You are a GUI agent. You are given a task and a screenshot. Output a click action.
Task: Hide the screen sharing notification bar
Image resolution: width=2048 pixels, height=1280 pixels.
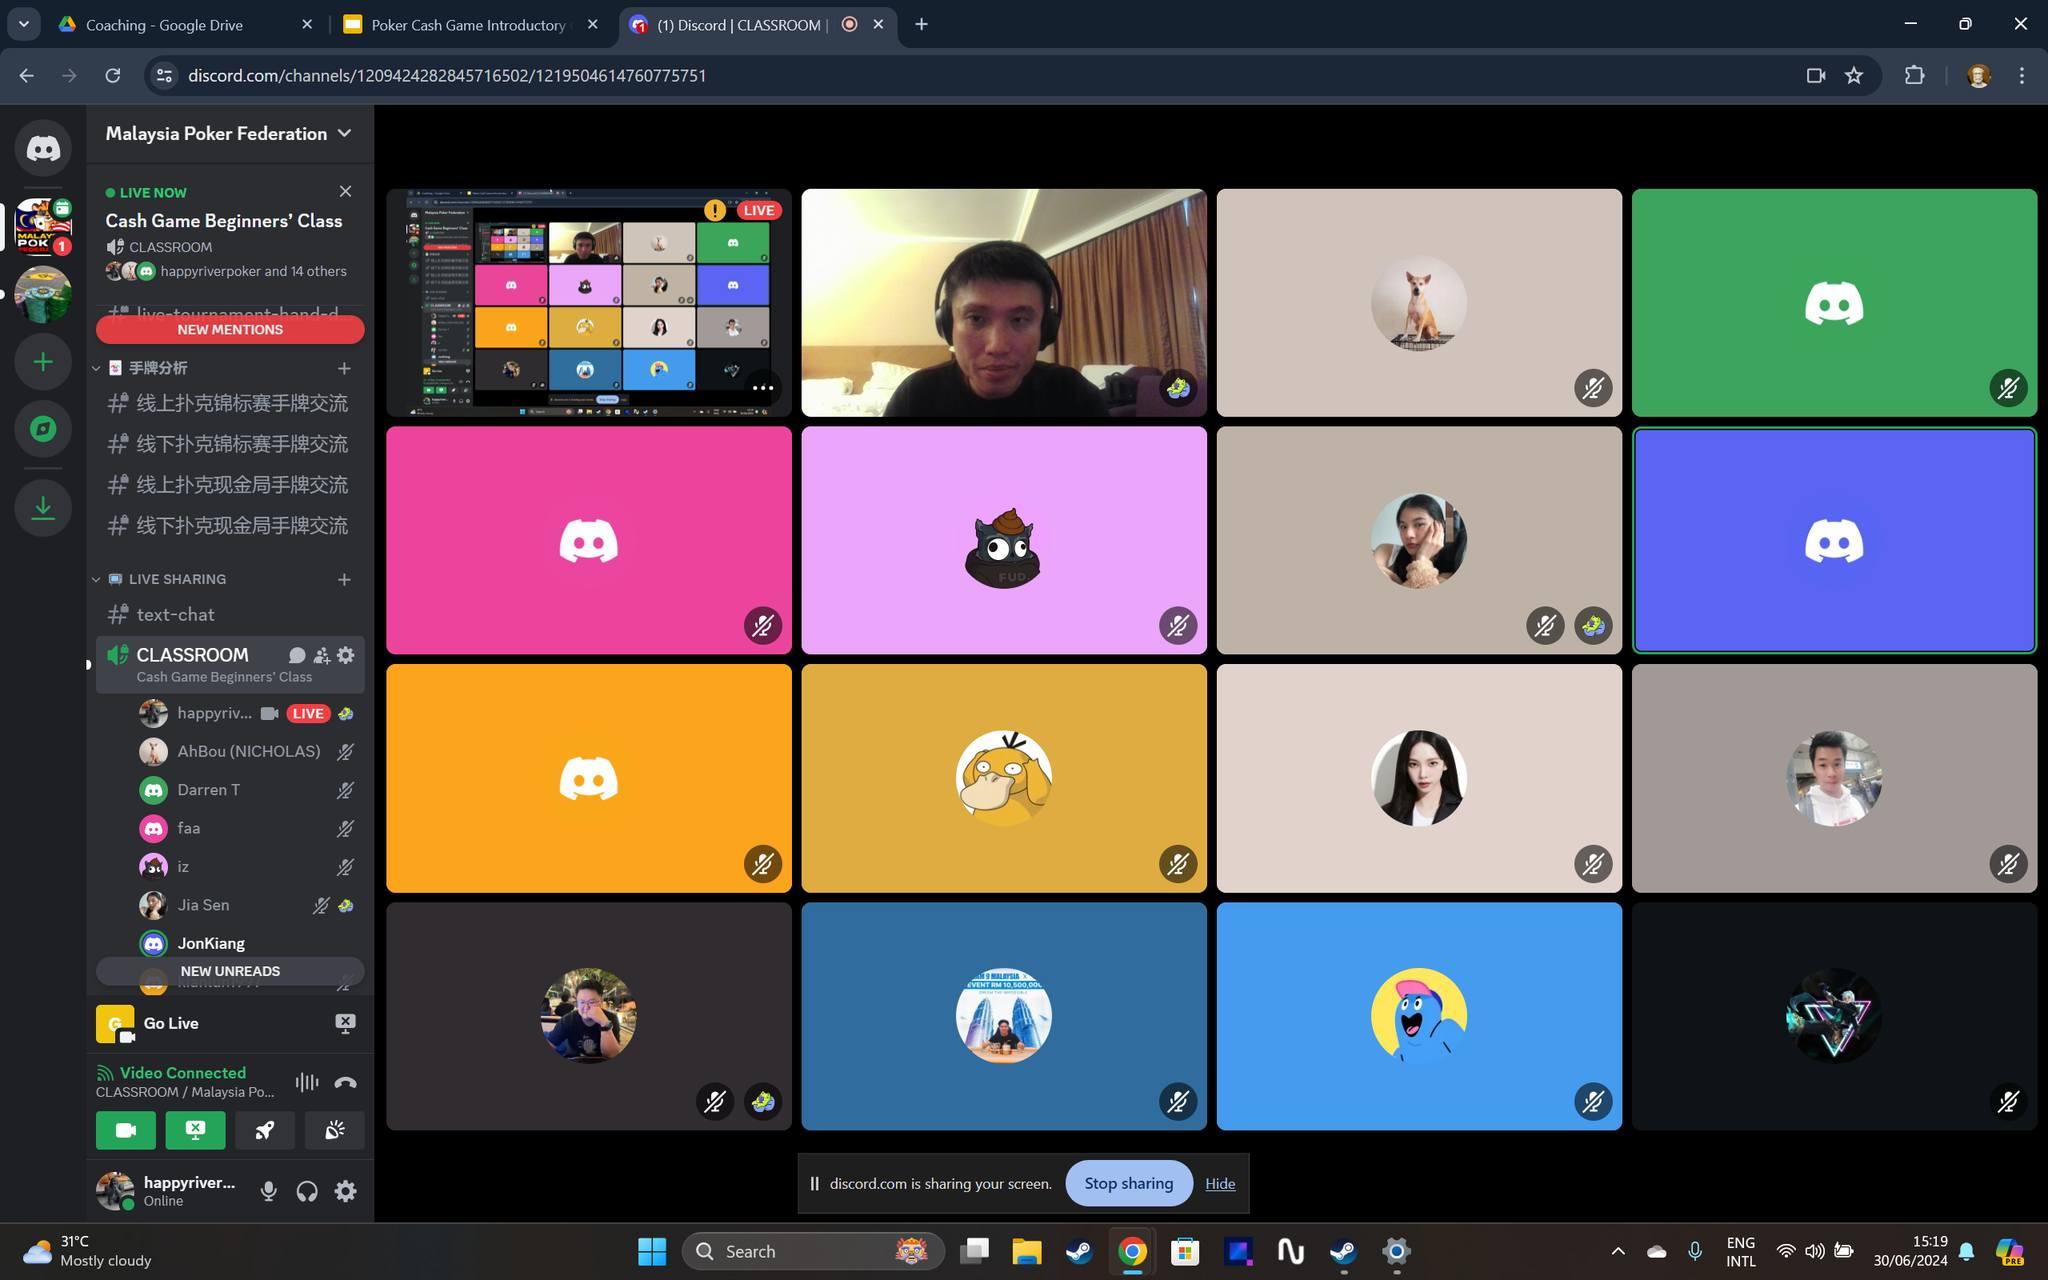point(1219,1183)
